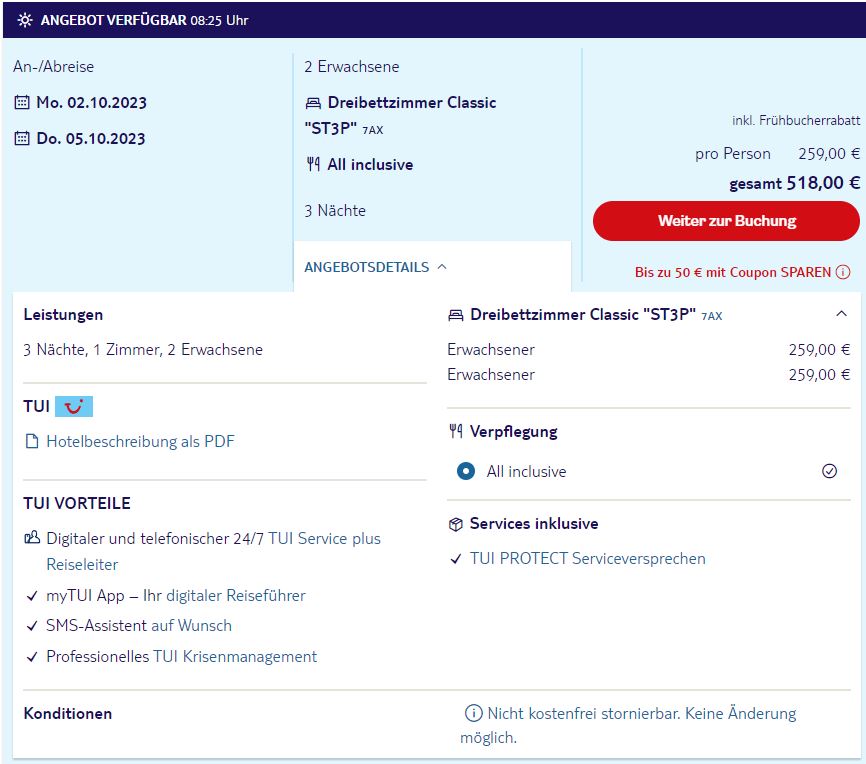Open Hotelbeschreibung als PDF link
The width and height of the screenshot is (866, 764).
[x=140, y=441]
